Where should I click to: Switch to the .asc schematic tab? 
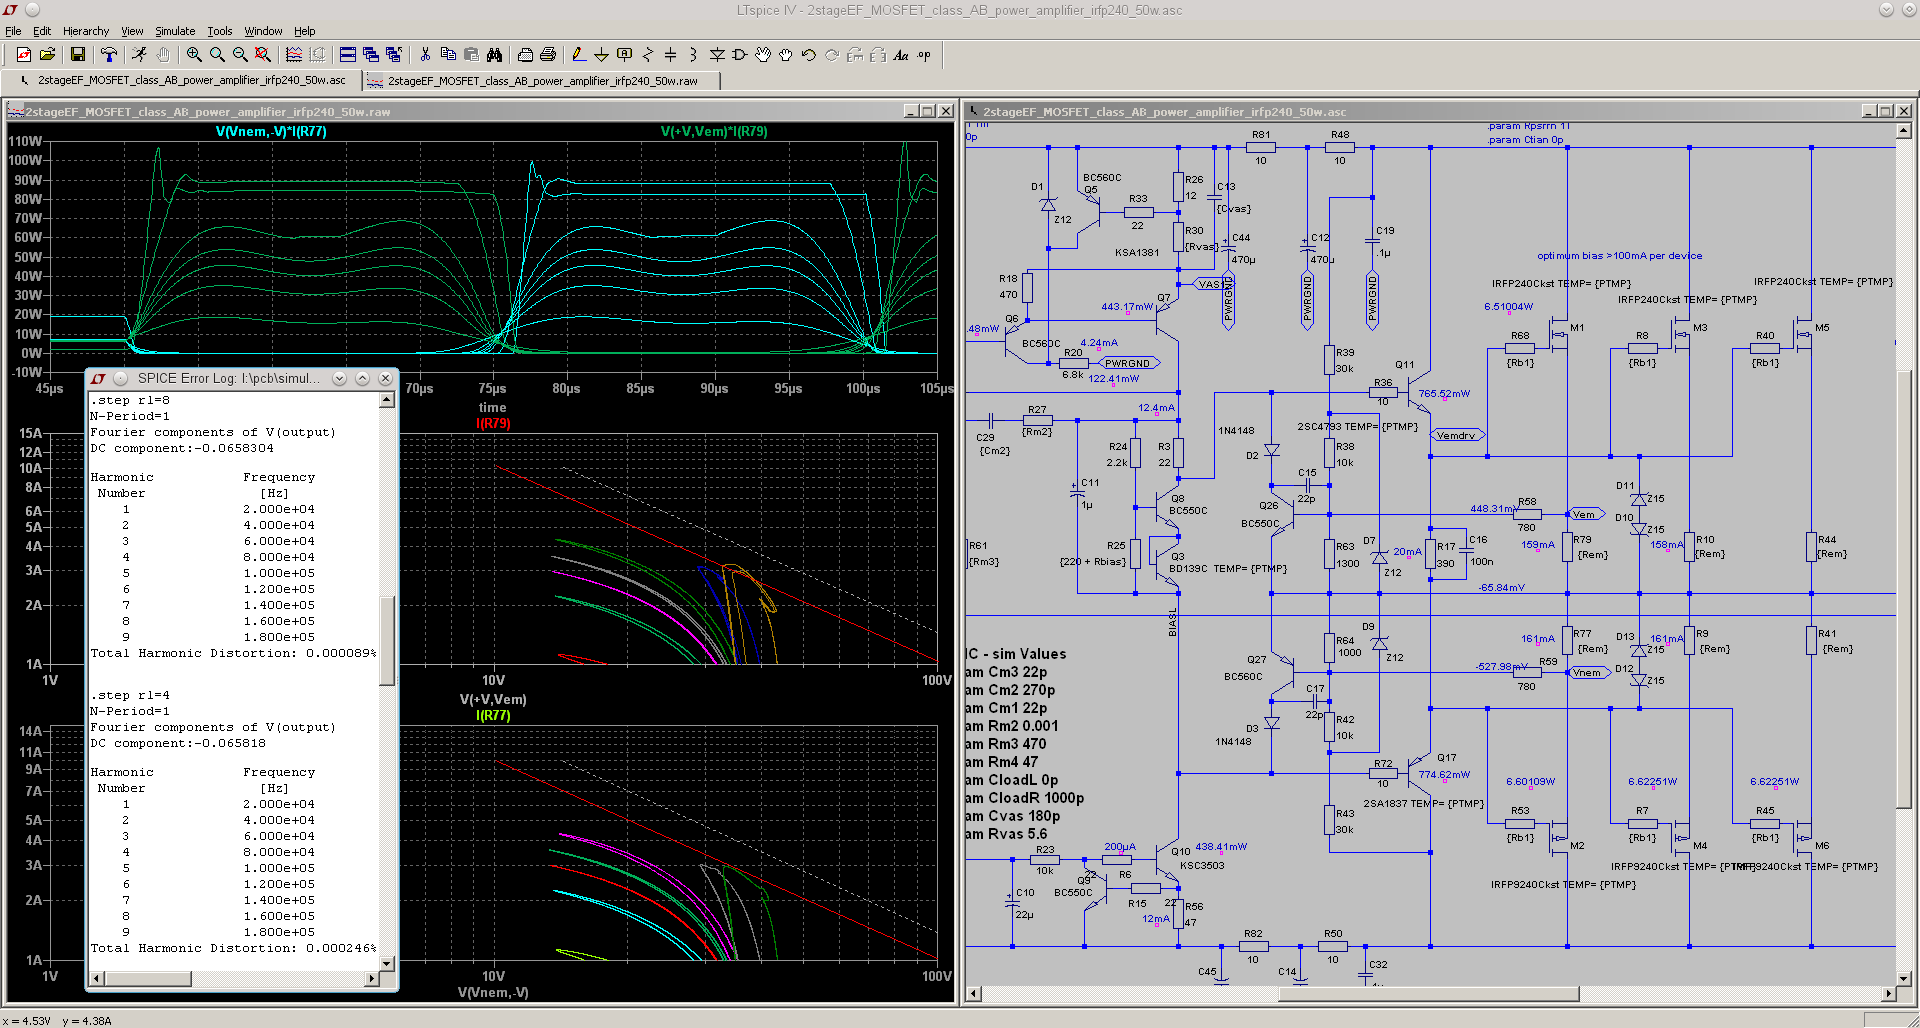(x=183, y=80)
